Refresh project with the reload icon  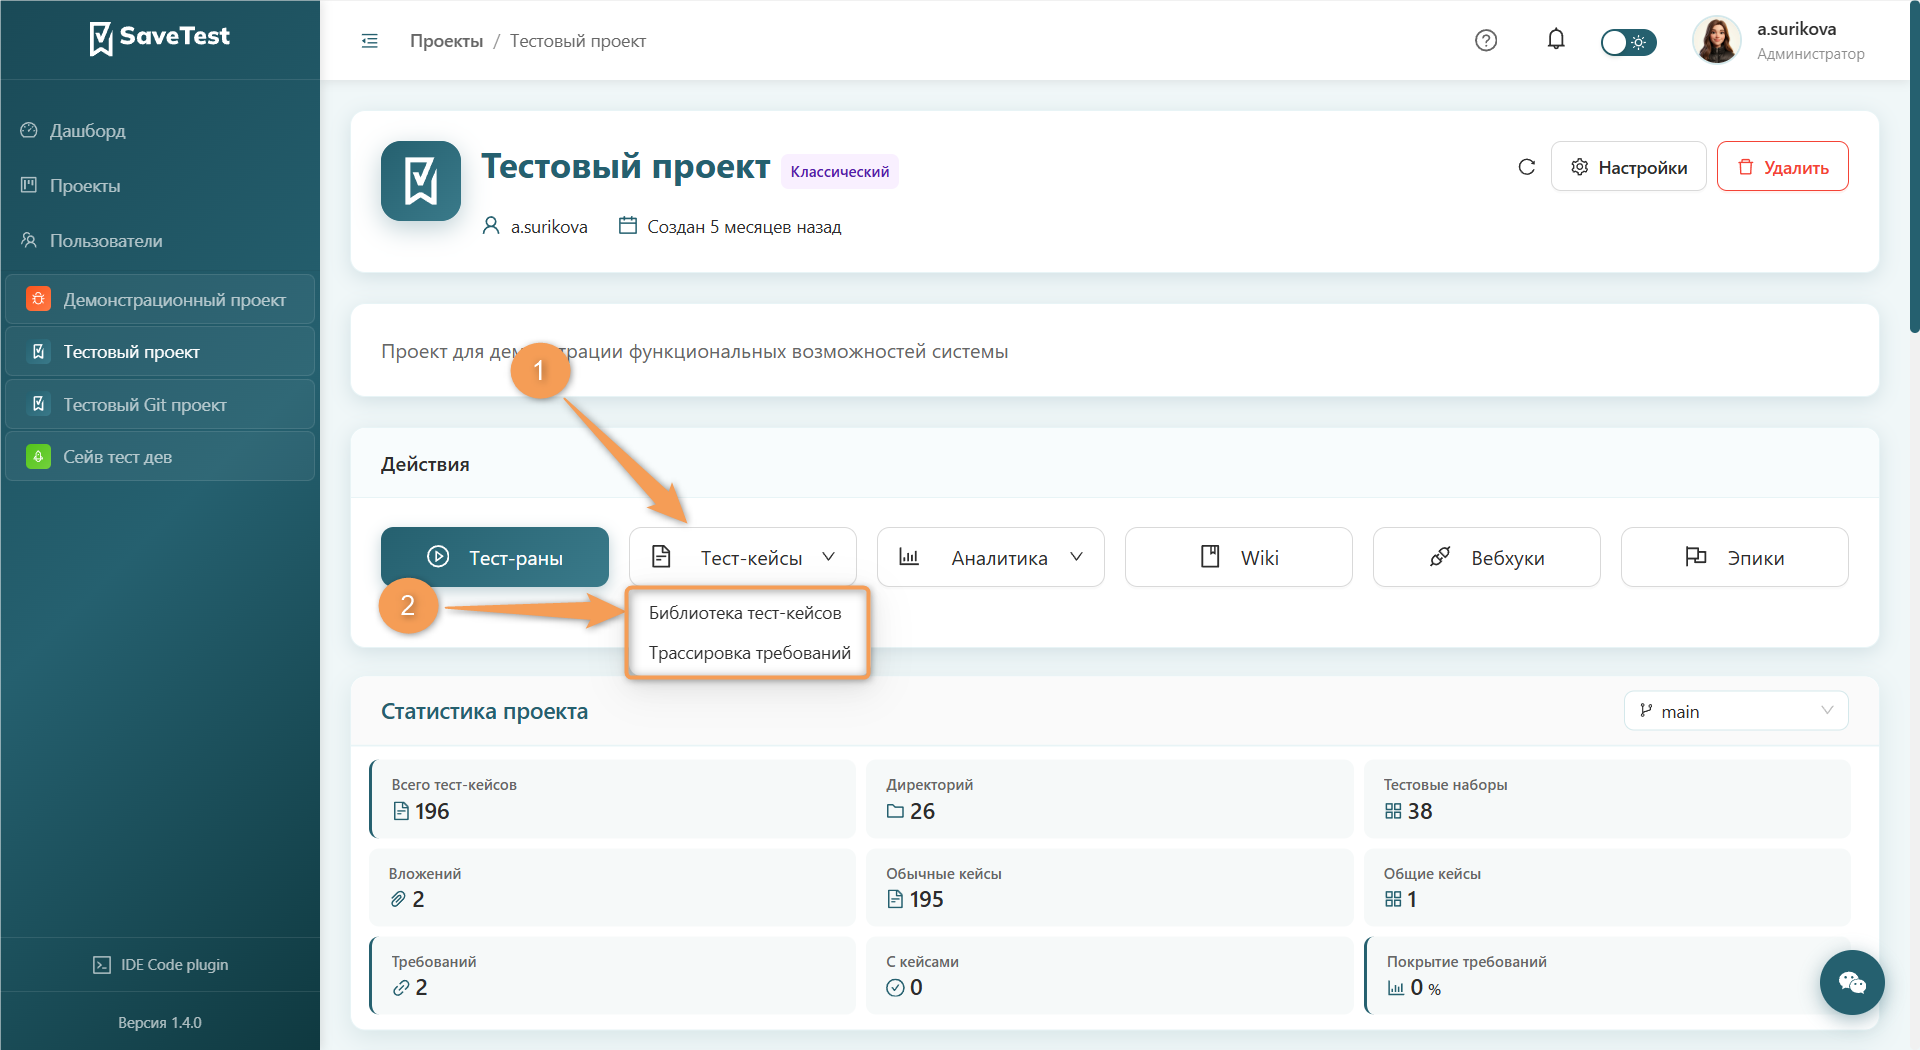[1526, 167]
